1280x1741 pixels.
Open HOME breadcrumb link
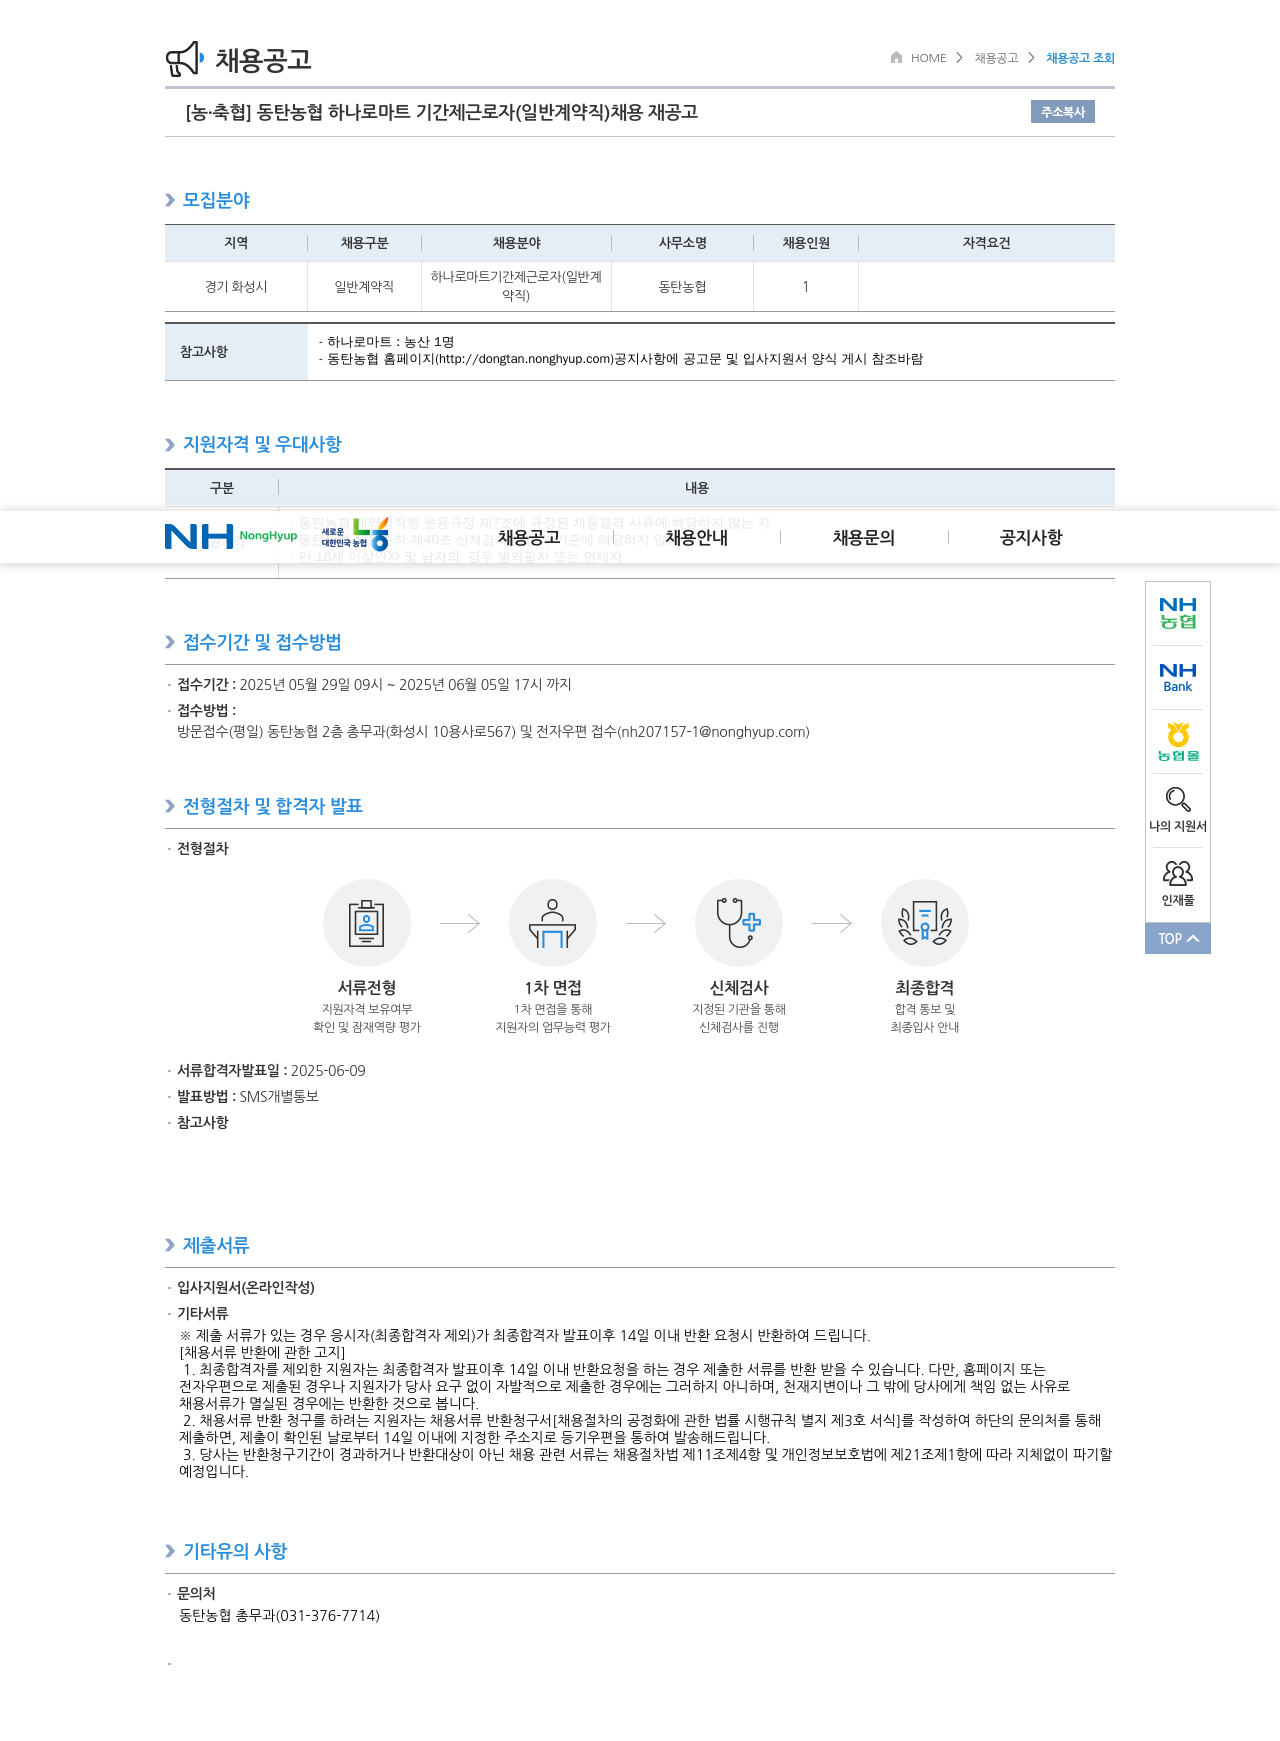click(x=928, y=58)
